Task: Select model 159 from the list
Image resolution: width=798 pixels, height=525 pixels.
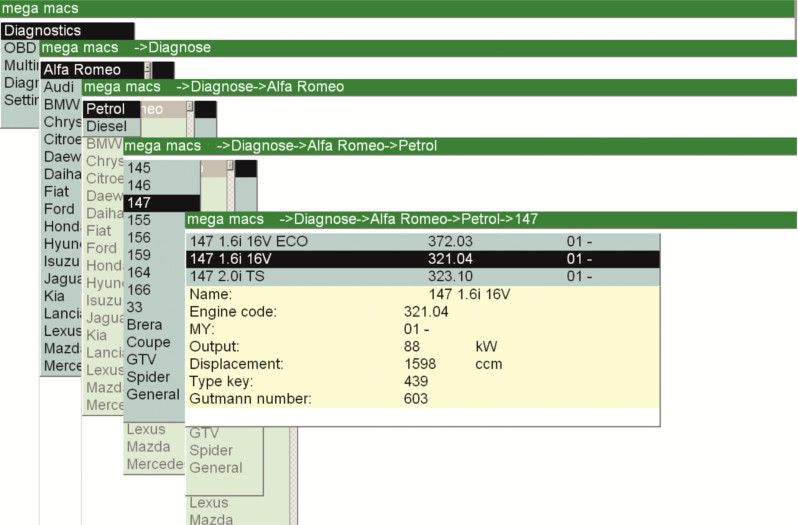Action: [x=139, y=255]
